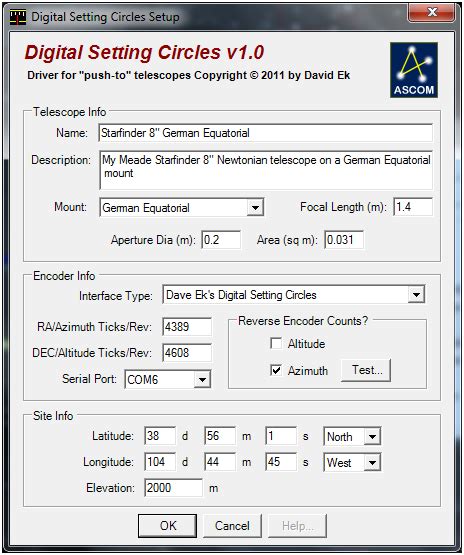Click the ASCOM logo icon
Viewport: 464px width, 555px height.
[414, 70]
